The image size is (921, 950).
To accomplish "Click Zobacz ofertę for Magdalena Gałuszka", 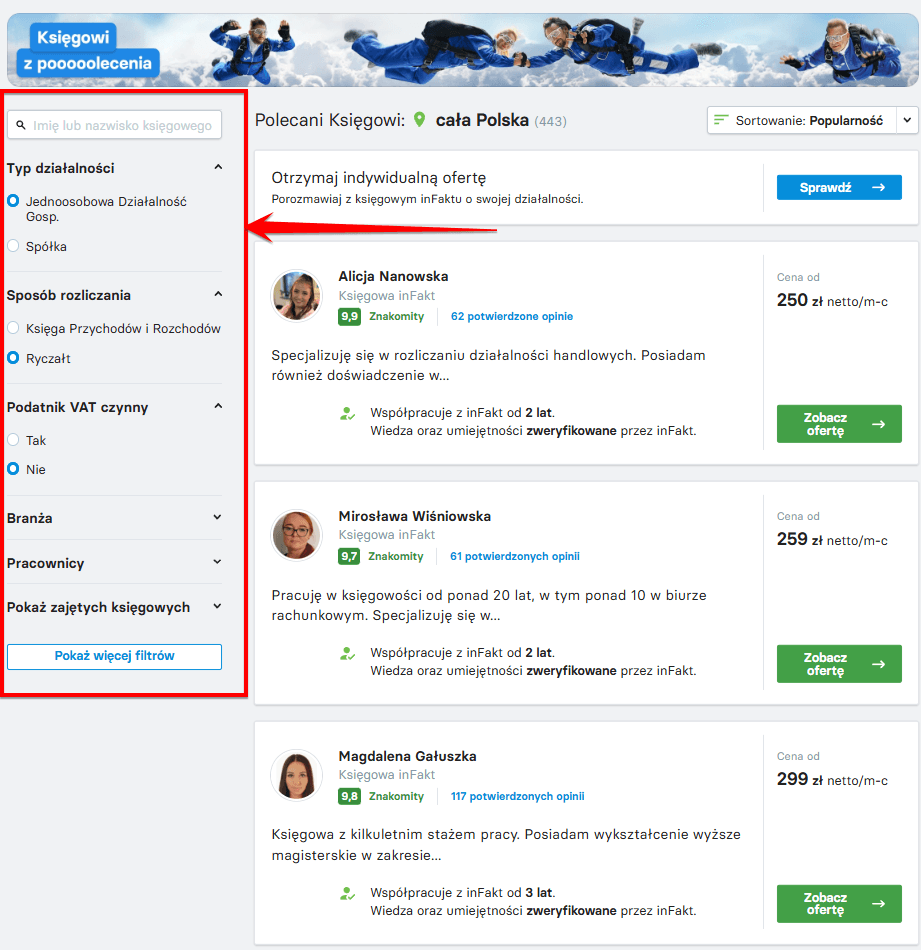I will tap(839, 904).
